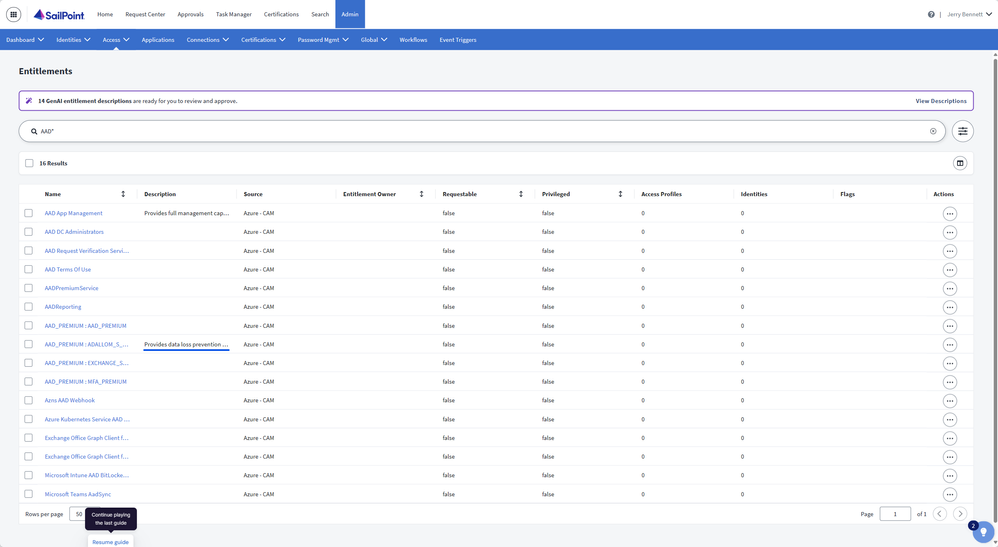Open the search filter options icon
Screen dimensions: 998x547
point(962,131)
